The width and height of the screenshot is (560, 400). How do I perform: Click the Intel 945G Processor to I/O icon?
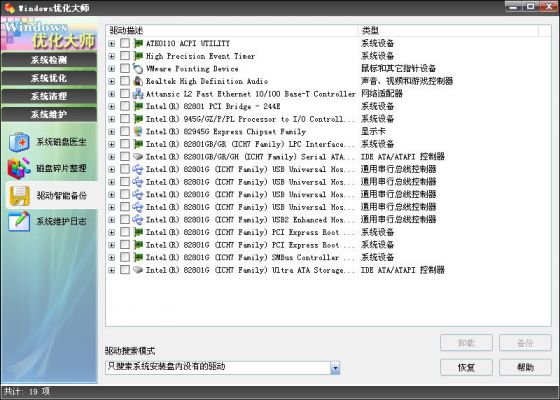[138, 119]
